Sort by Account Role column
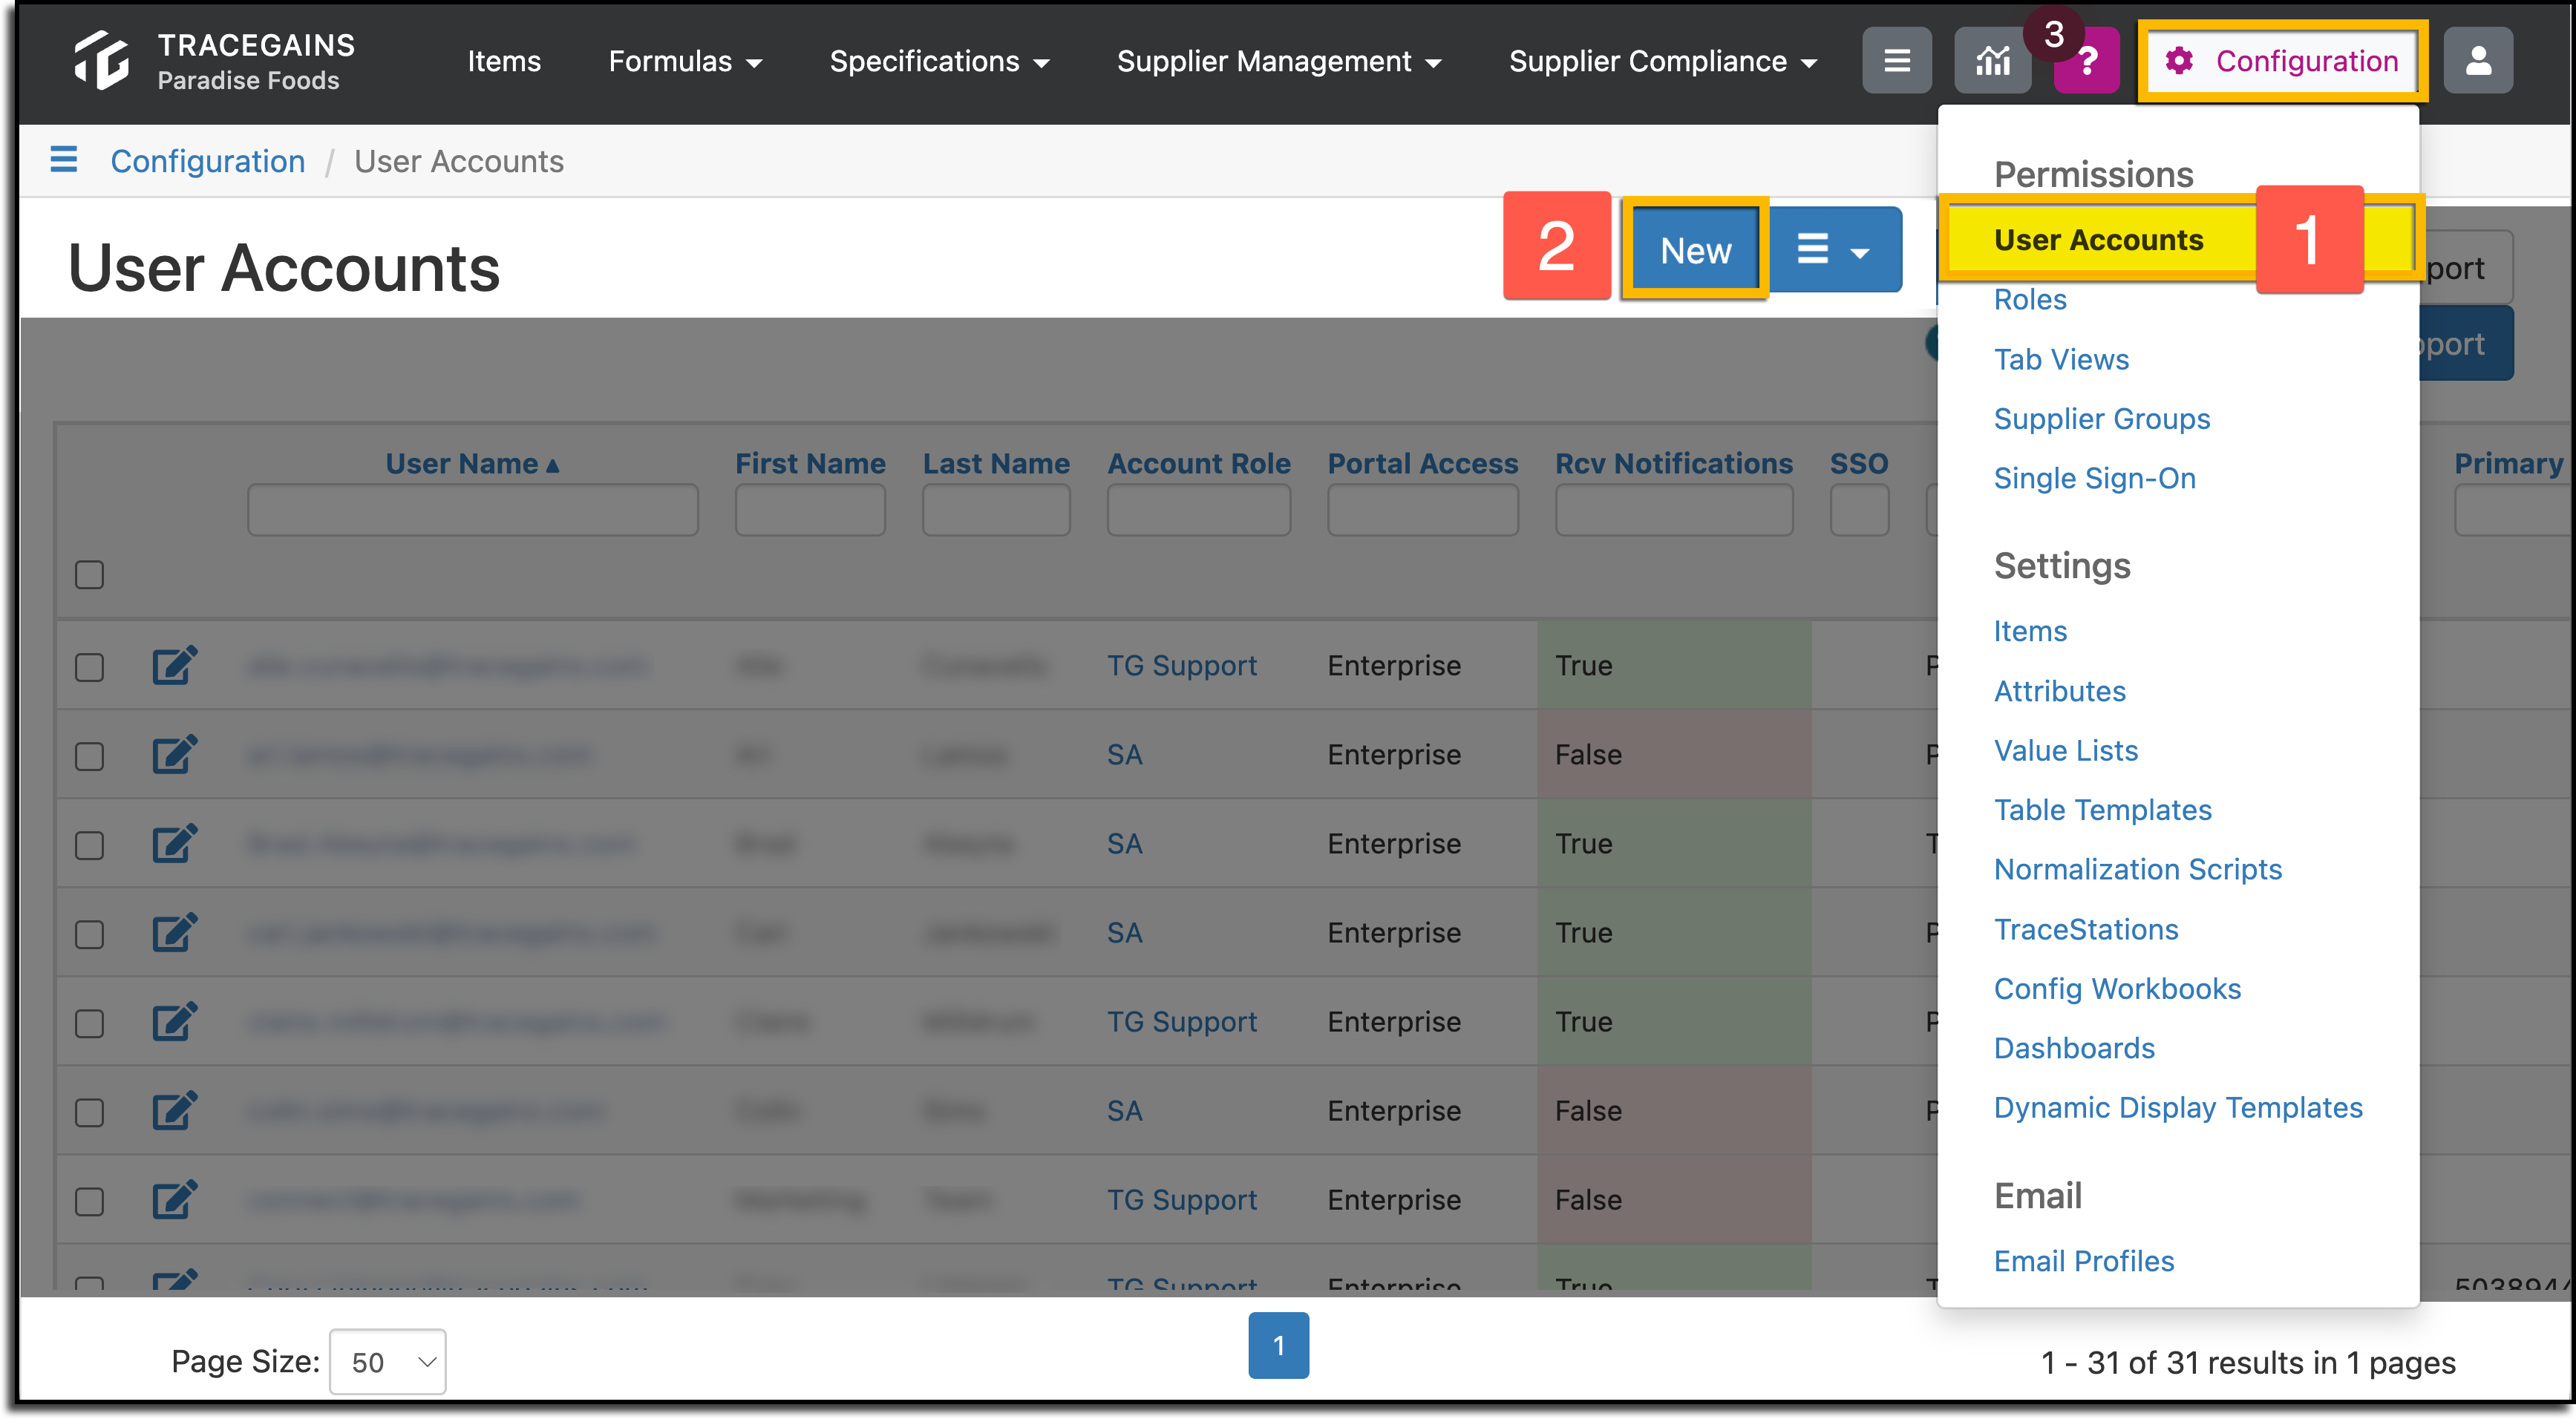 coord(1199,463)
